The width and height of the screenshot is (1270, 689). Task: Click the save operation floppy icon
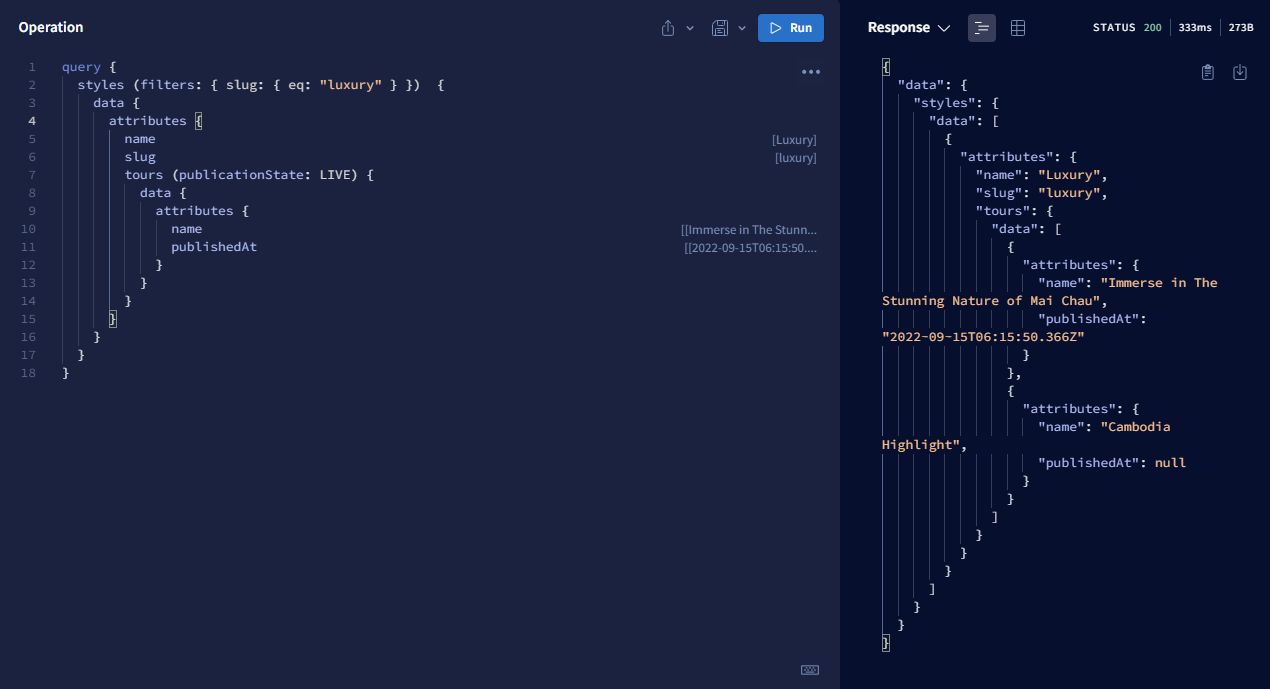pos(718,28)
